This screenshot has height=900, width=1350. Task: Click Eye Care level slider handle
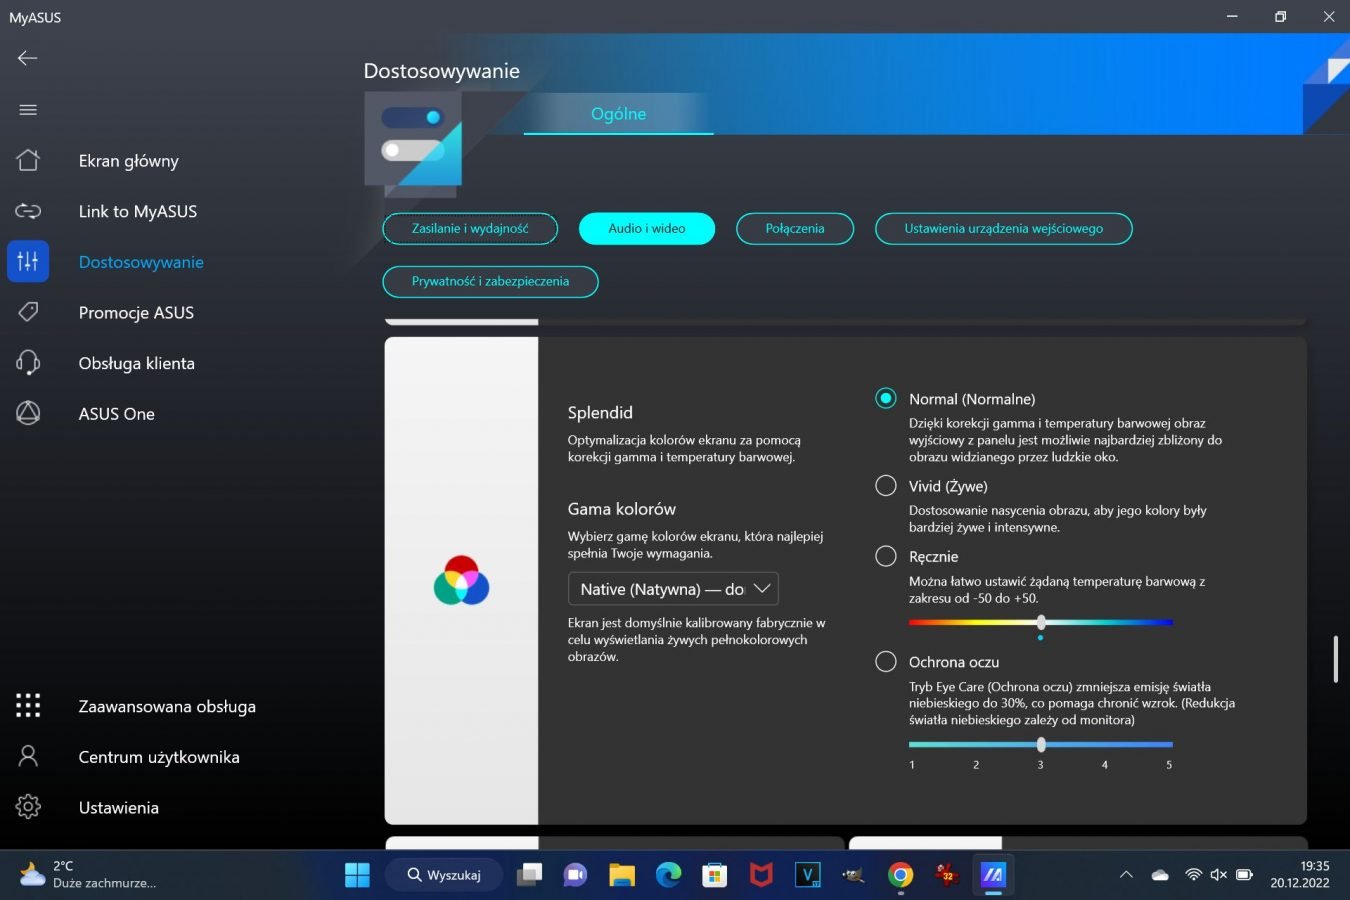pos(1041,744)
